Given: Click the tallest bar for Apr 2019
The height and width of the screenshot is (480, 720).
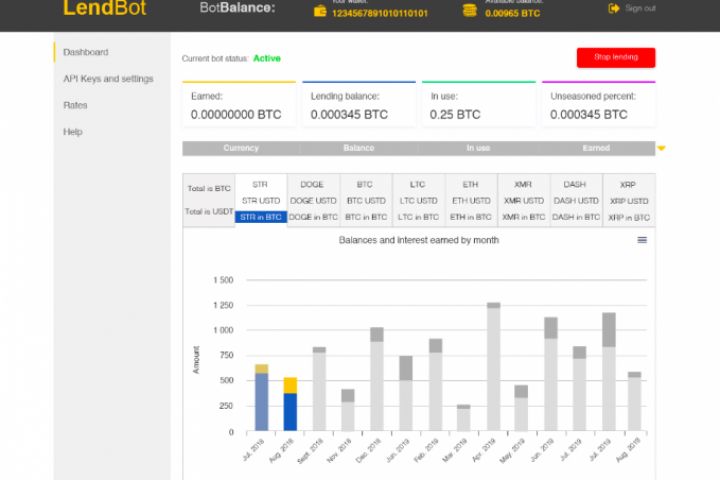Looking at the screenshot, I should click(x=494, y=367).
